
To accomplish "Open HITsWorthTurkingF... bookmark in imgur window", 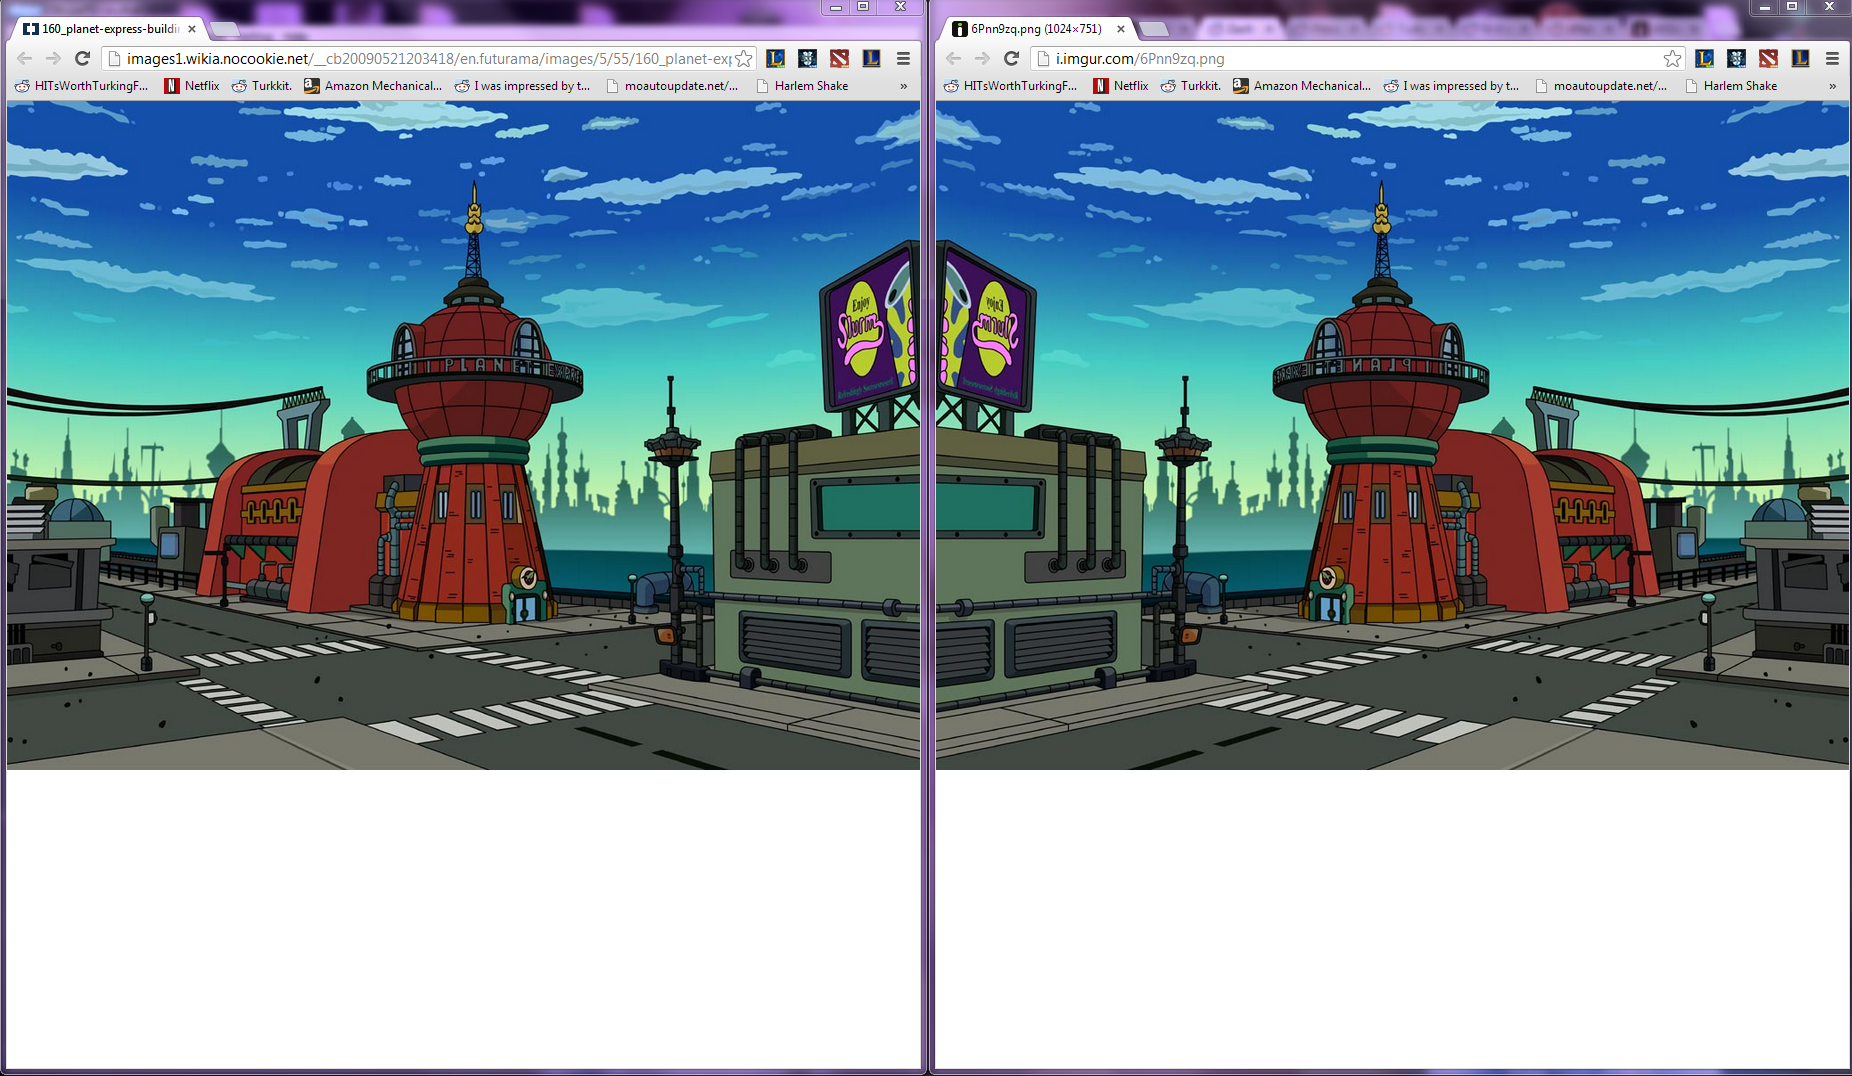I will point(1010,86).
